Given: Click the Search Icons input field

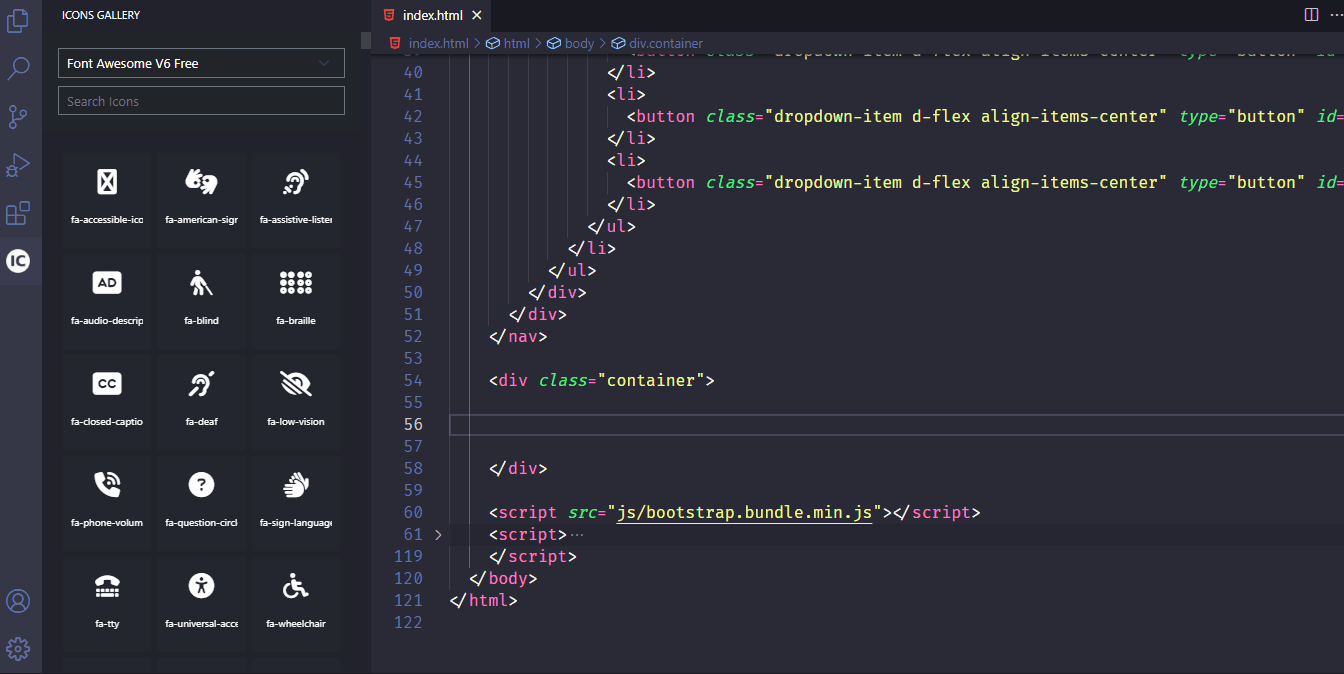Looking at the screenshot, I should [201, 101].
